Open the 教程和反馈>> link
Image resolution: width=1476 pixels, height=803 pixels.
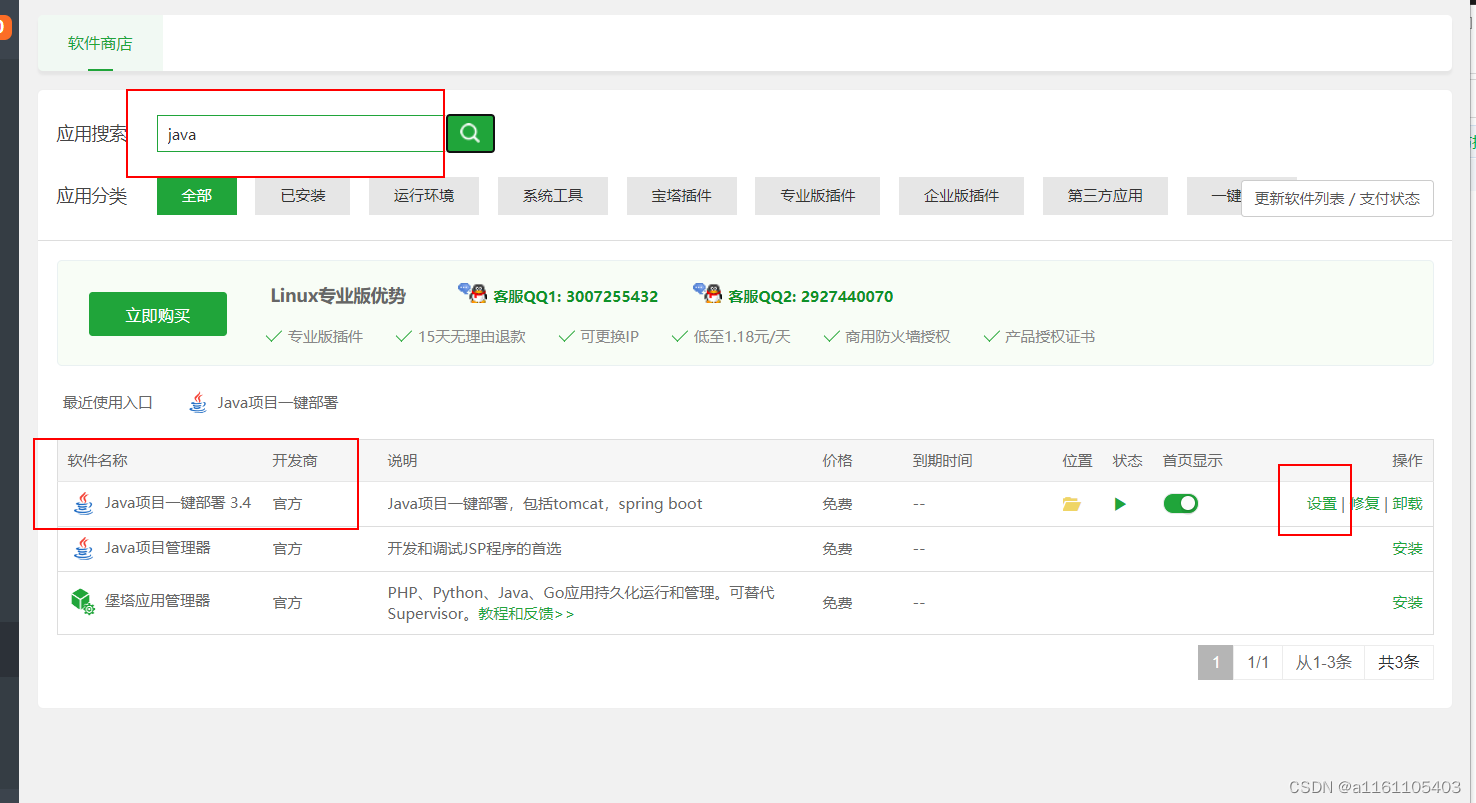pyautogui.click(x=526, y=613)
